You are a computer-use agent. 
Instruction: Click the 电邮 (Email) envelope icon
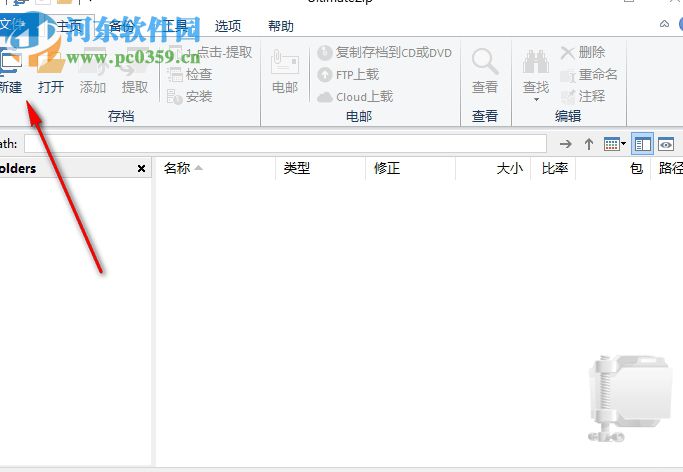(x=285, y=71)
